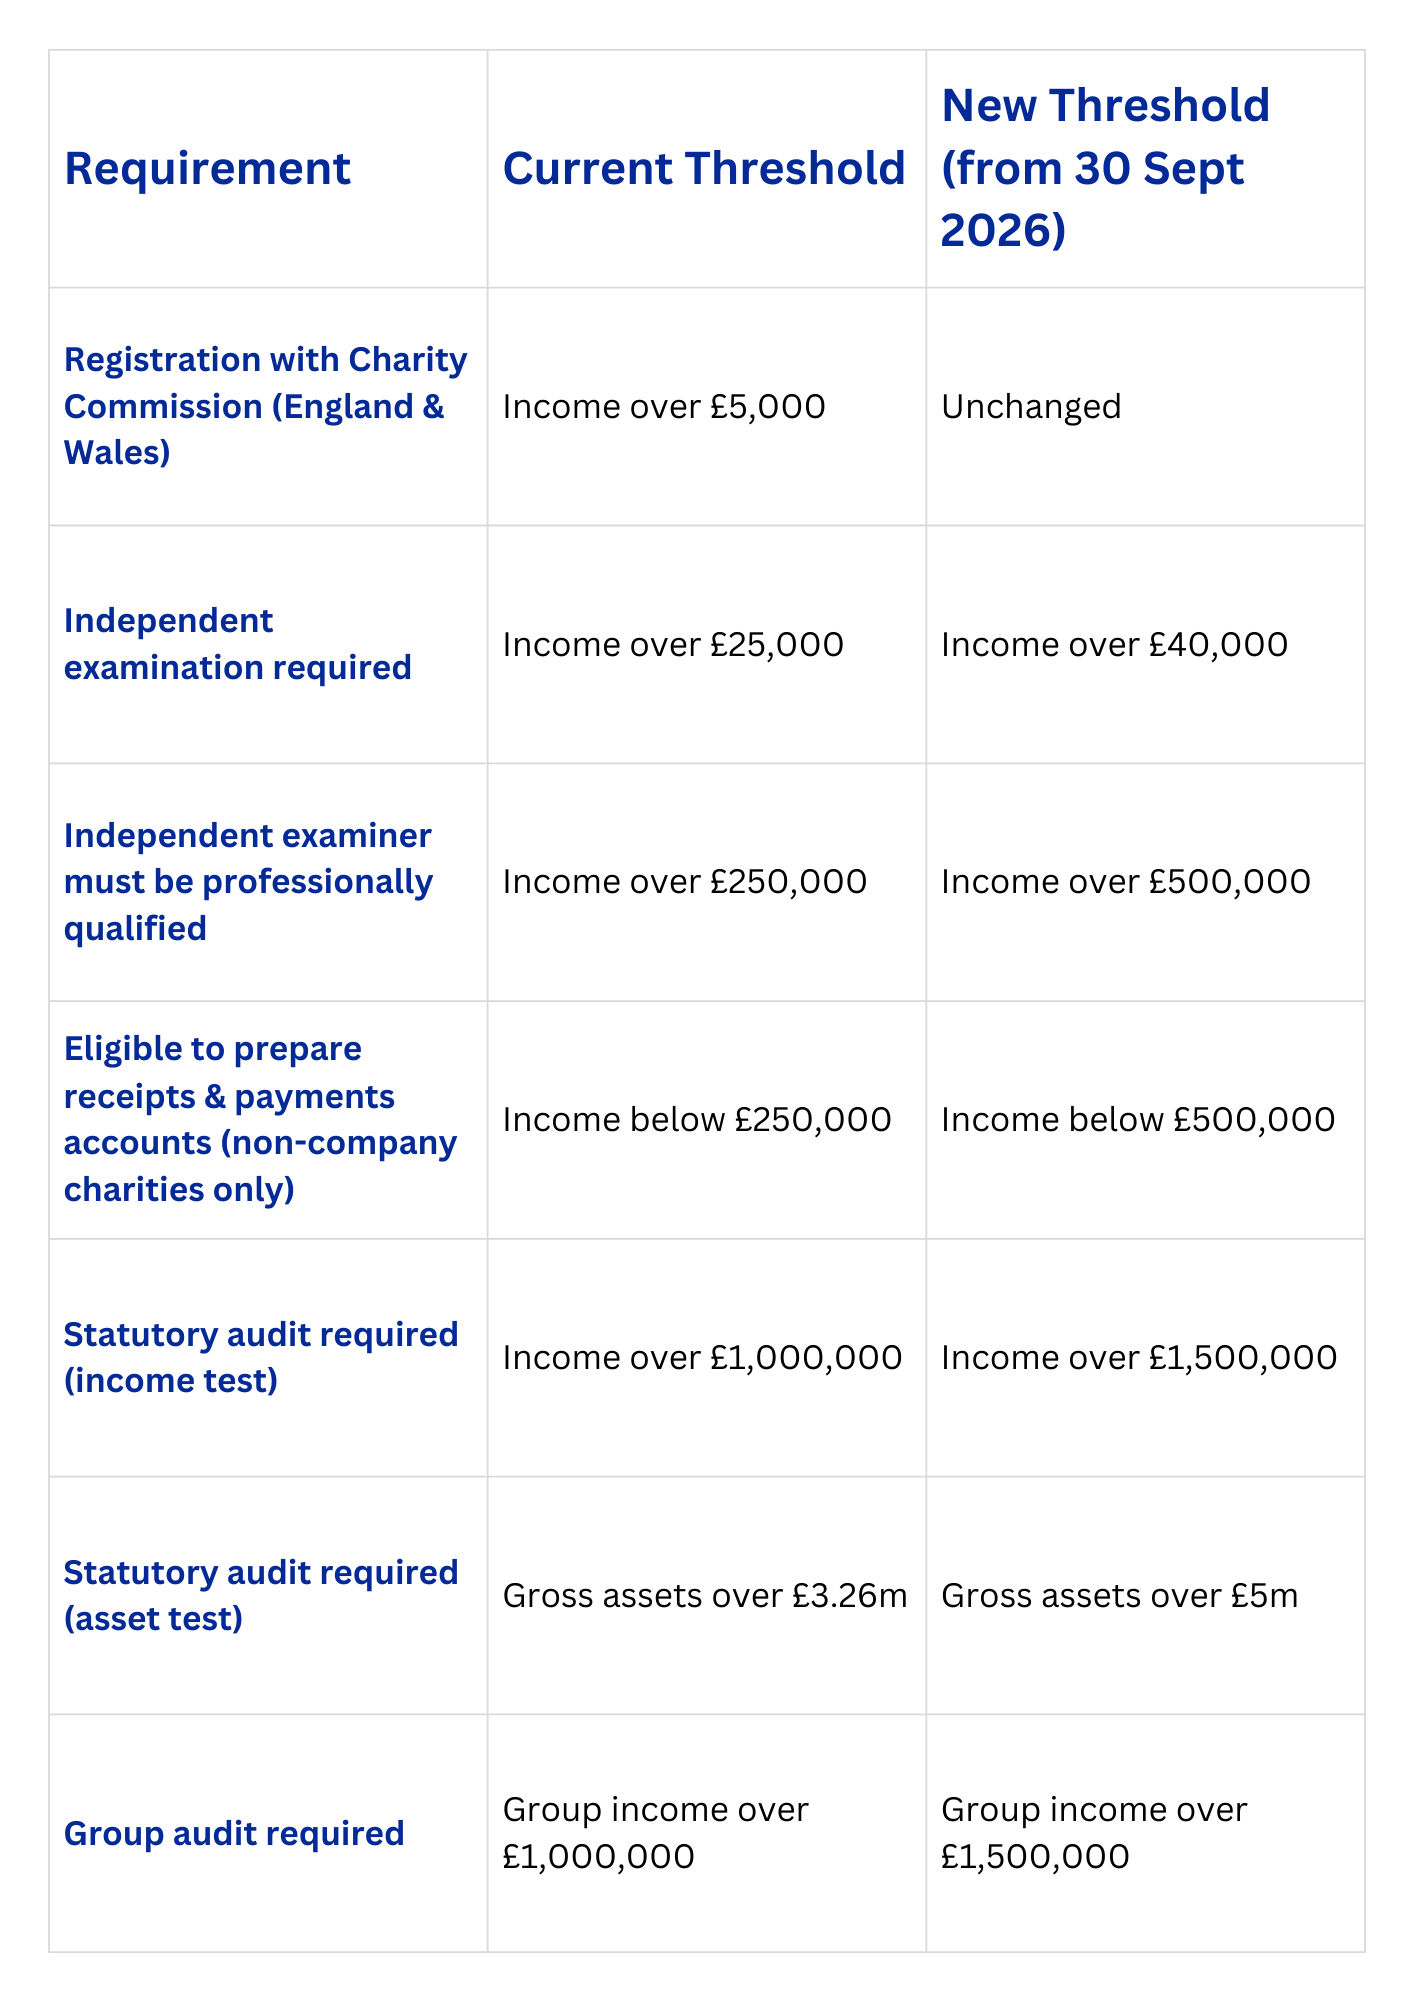Click the 'Income over £5,000' cell

[x=664, y=406]
